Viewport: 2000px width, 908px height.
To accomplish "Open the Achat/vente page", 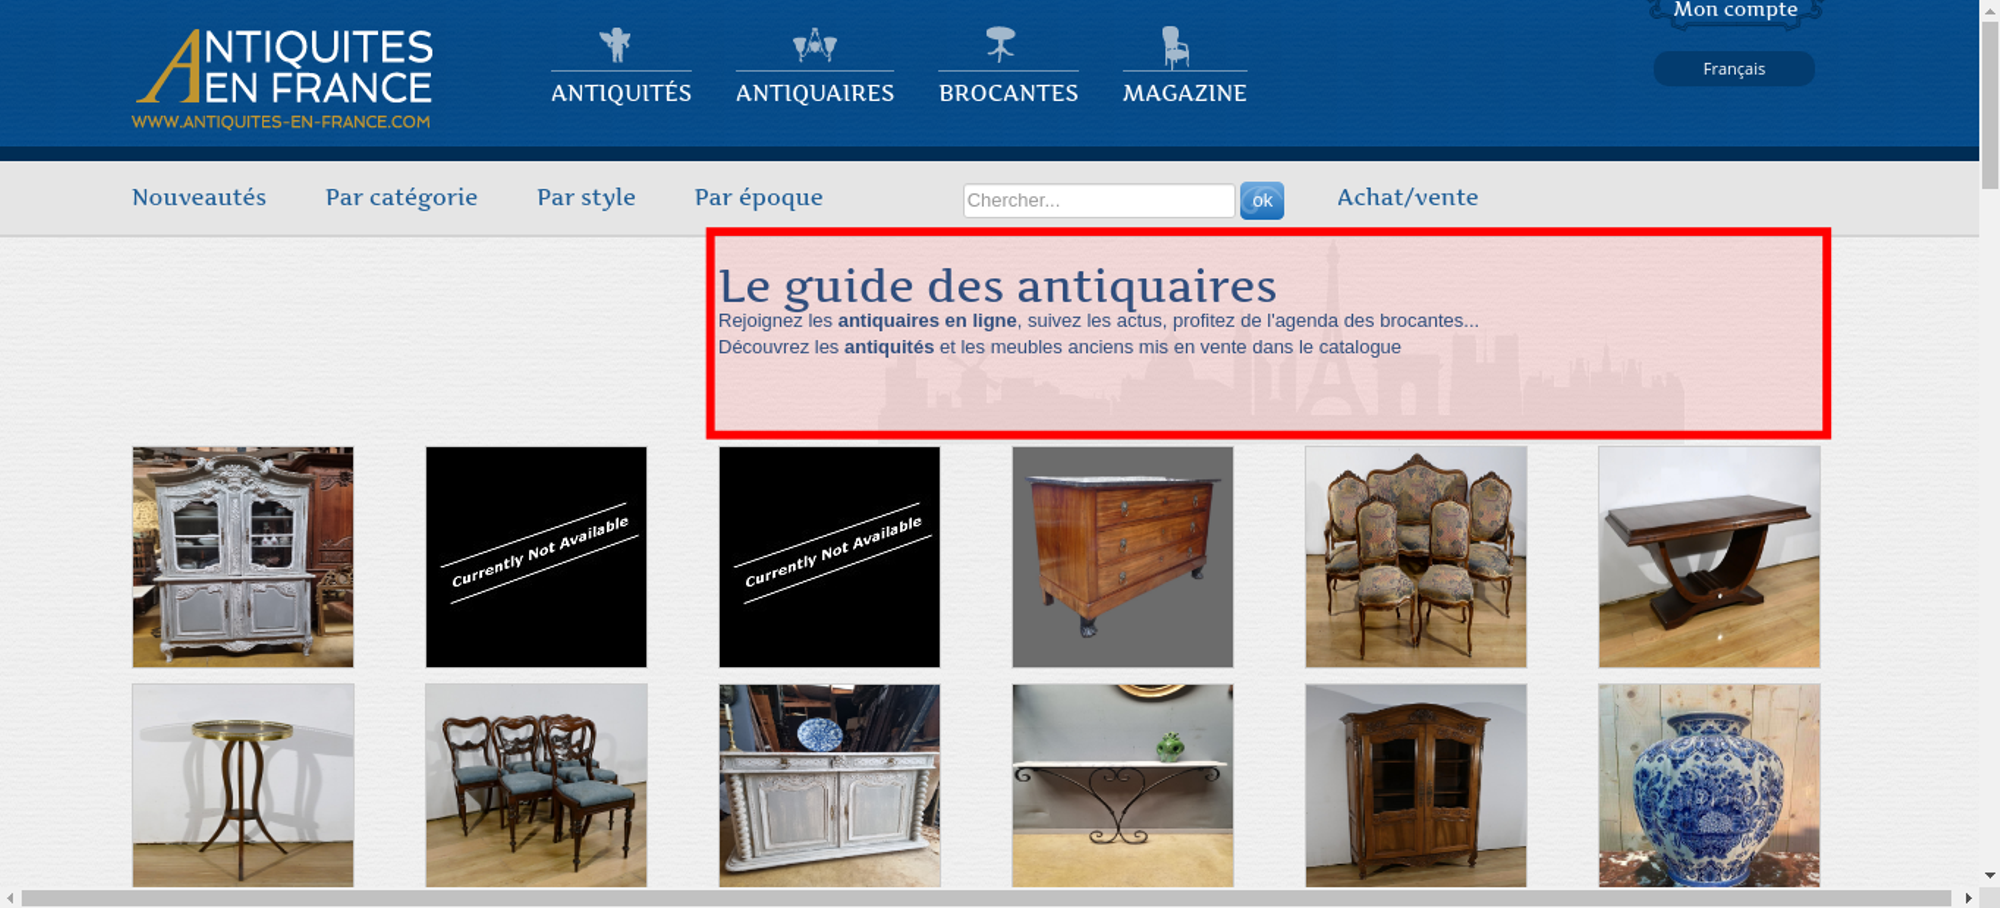I will (x=1407, y=197).
